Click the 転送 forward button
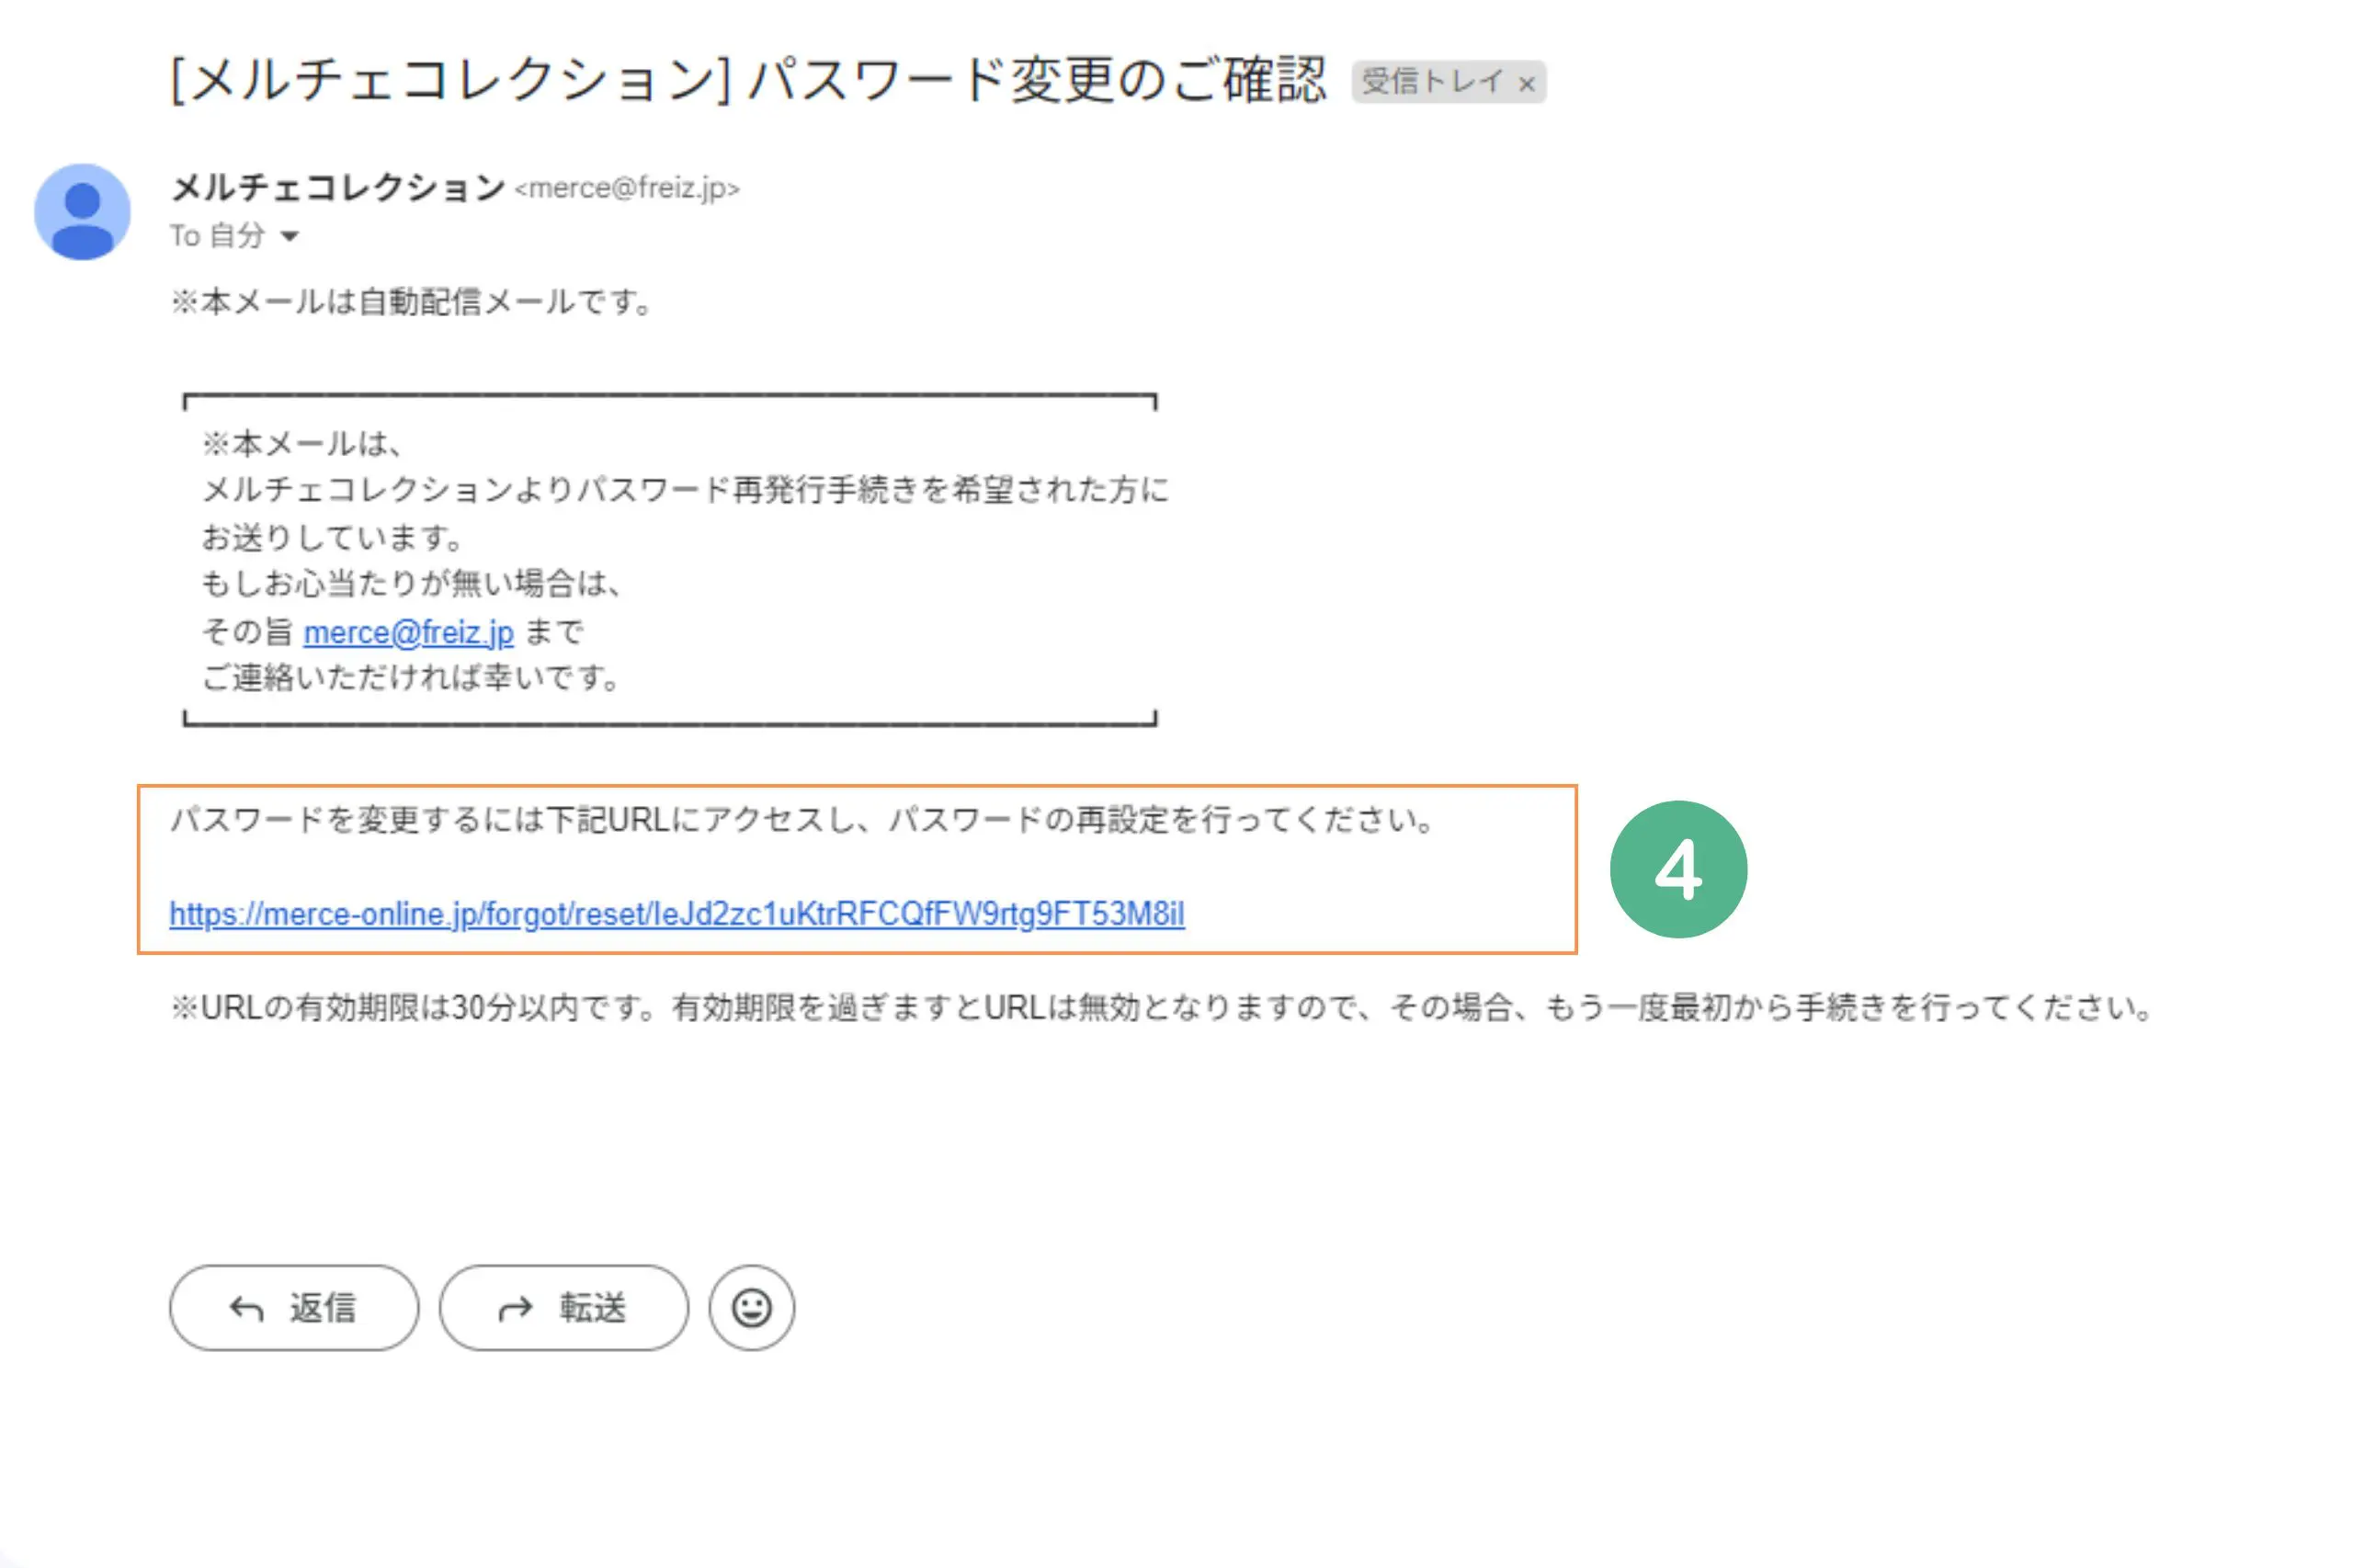The width and height of the screenshot is (2353, 1568). click(564, 1307)
